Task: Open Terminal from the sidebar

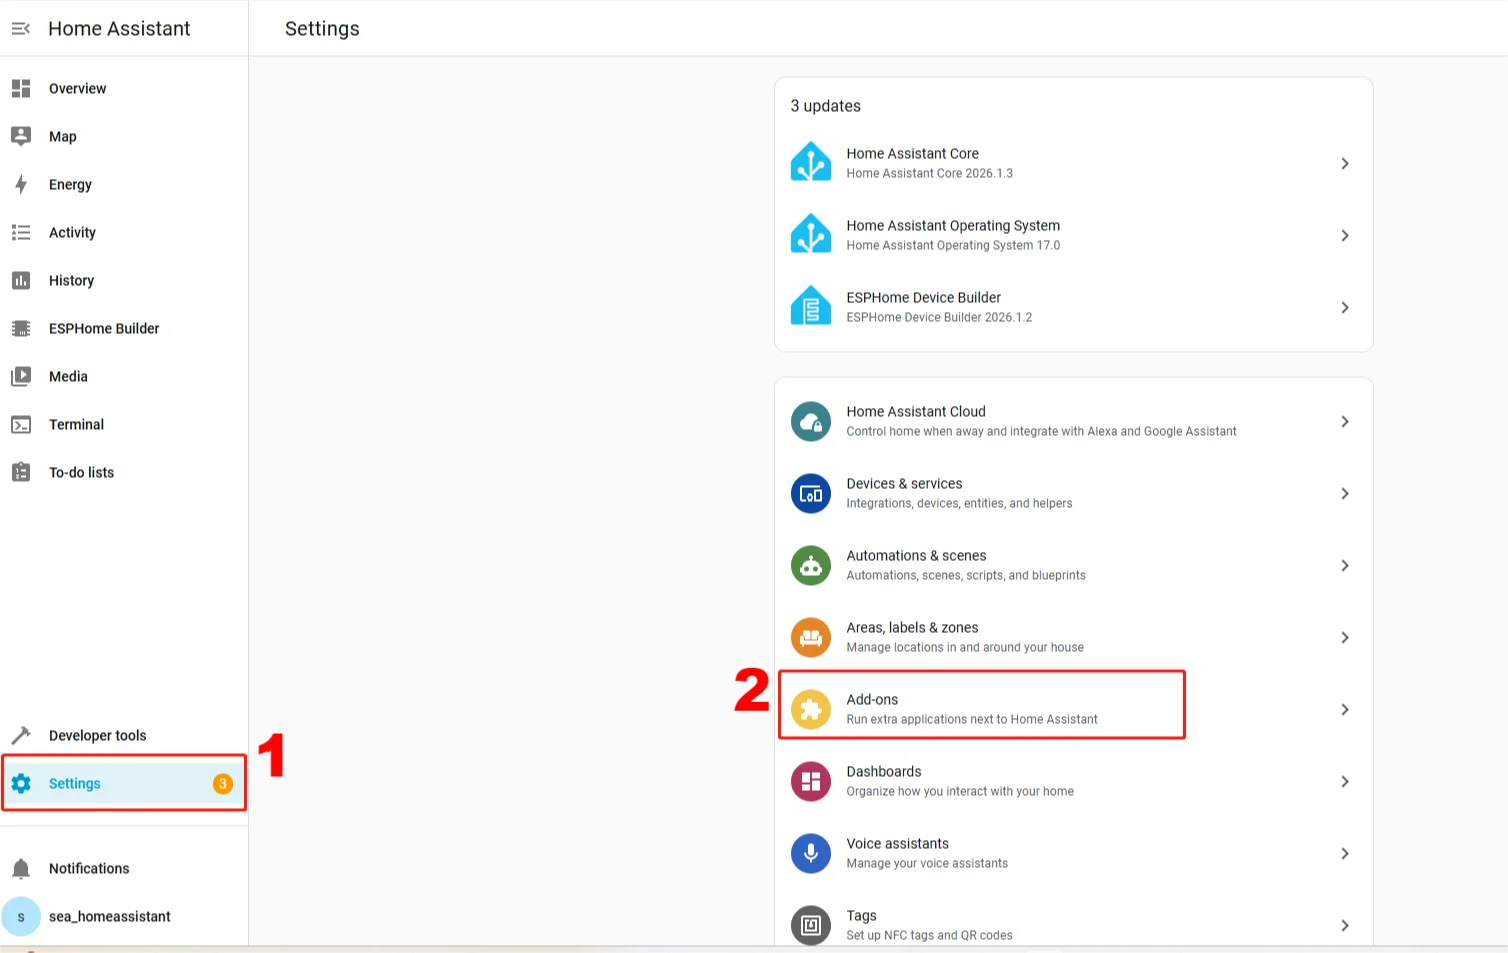Action: pos(76,425)
